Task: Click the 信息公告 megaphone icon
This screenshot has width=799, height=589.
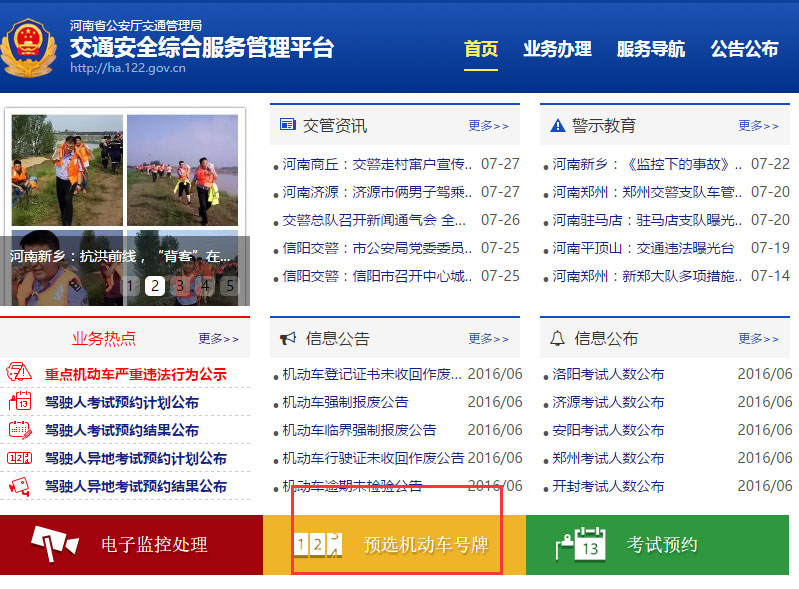Action: 288,338
